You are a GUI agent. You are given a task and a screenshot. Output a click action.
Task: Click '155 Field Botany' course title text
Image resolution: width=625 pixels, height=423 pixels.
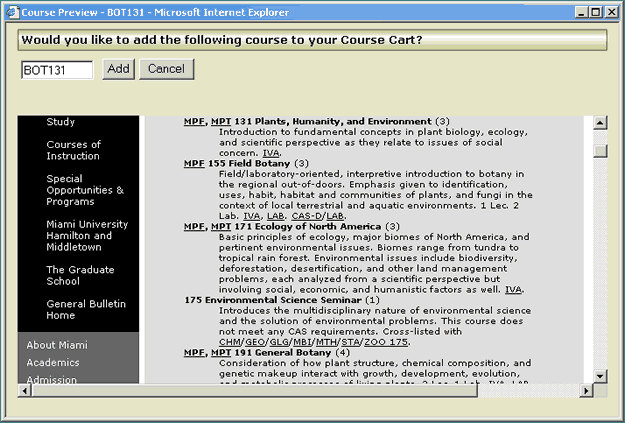click(x=249, y=163)
